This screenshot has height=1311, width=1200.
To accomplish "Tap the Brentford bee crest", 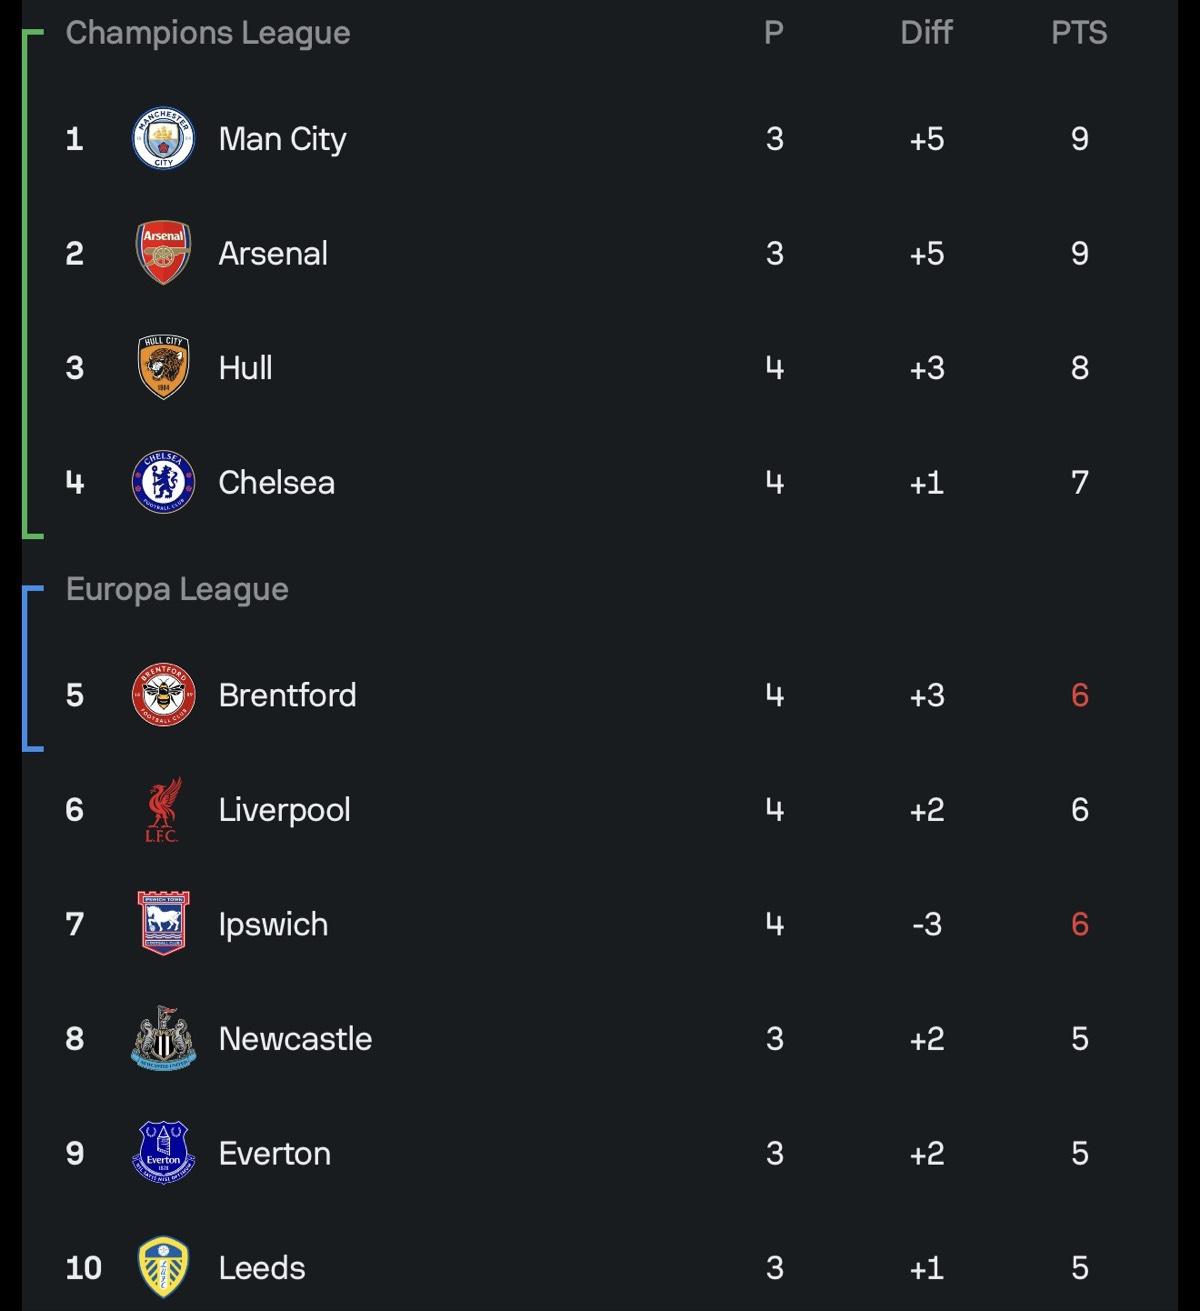I will [163, 695].
